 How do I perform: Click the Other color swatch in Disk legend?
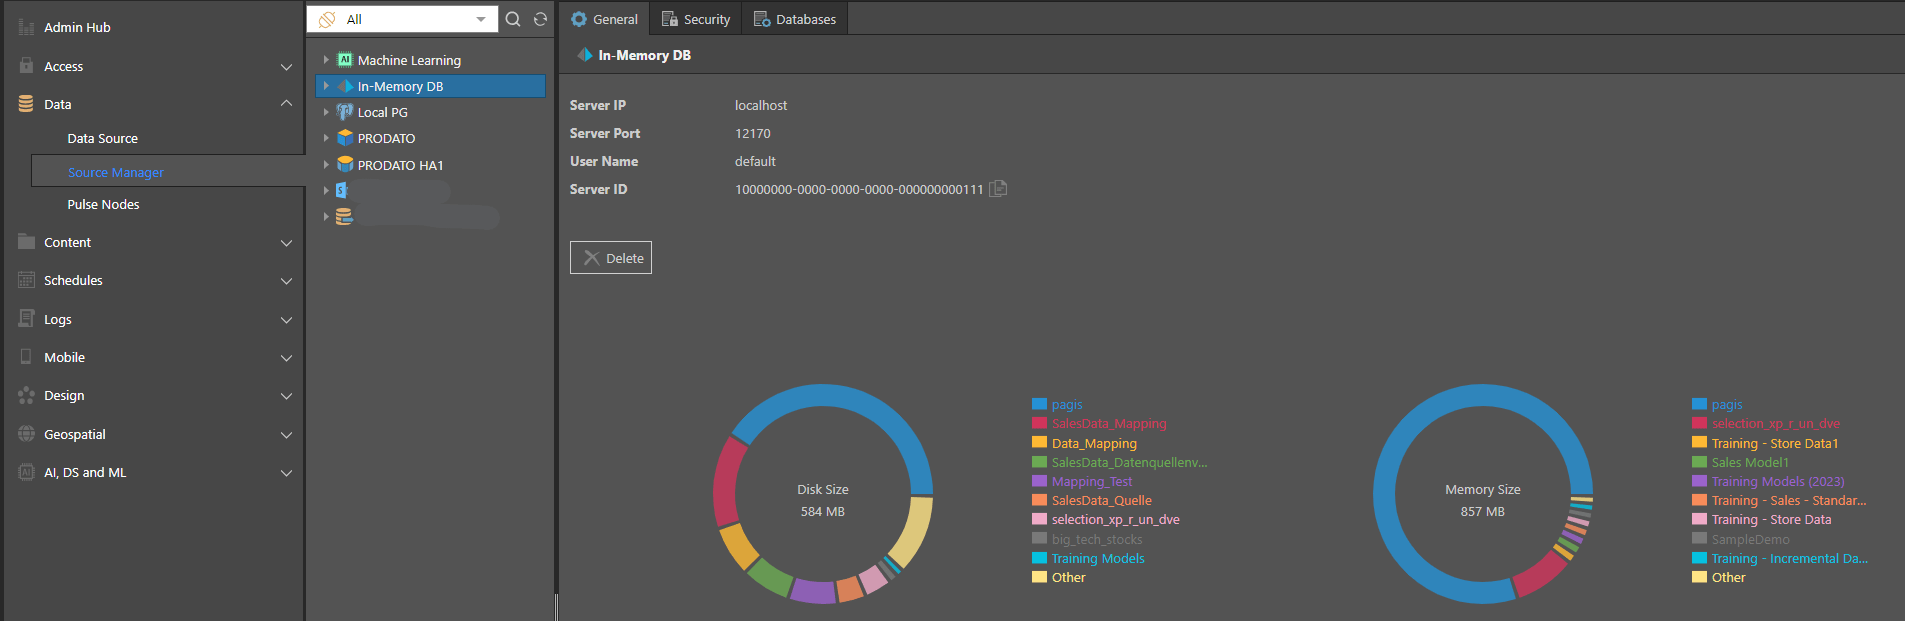coord(1039,577)
